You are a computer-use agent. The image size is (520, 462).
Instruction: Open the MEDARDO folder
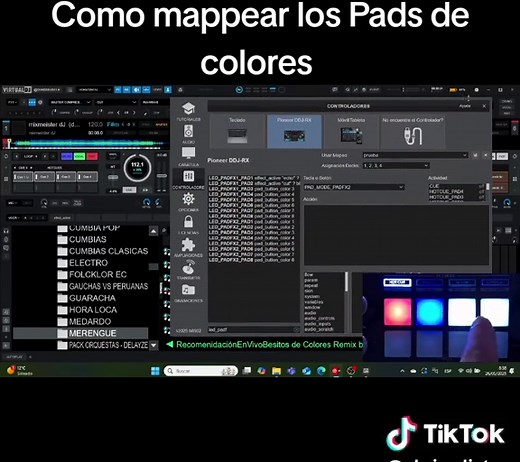[84, 322]
